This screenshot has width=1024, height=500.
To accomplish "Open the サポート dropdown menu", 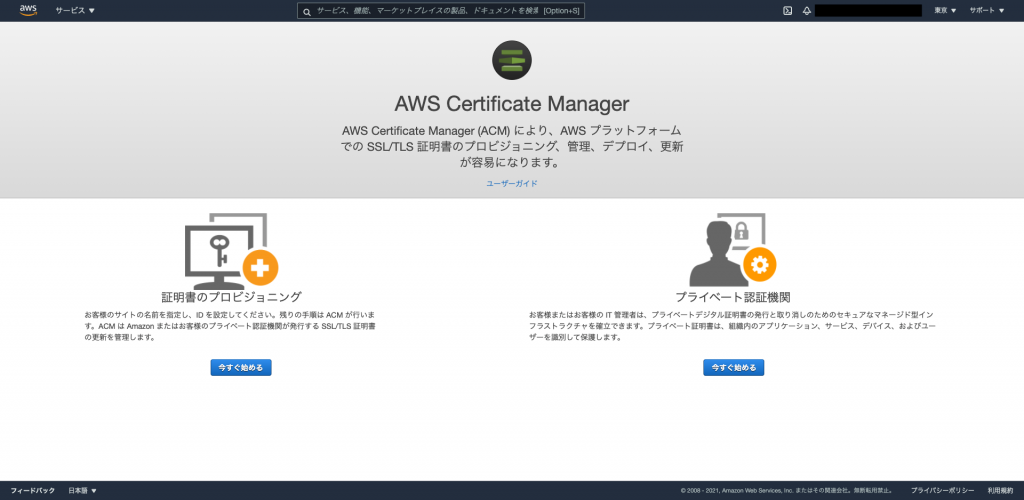I will coord(987,10).
